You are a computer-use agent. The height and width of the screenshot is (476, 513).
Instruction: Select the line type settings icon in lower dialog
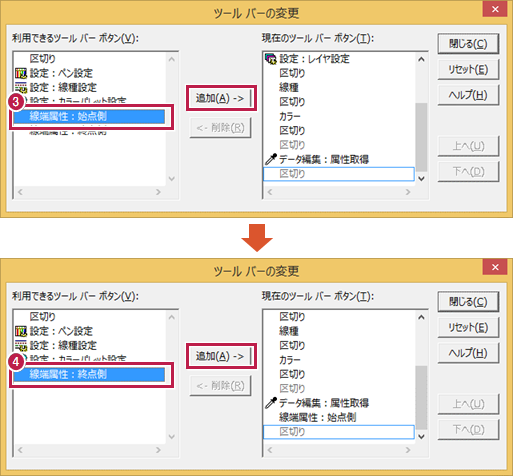coord(21,345)
